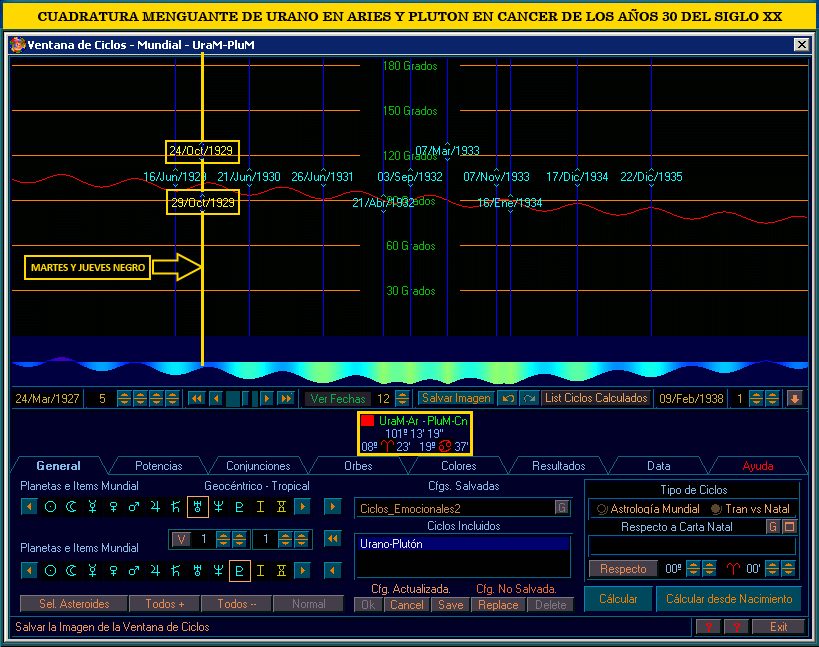Viewport: 819px width, 647px height.
Task: Click the first minutes stepper after 00'
Action: pos(772,568)
